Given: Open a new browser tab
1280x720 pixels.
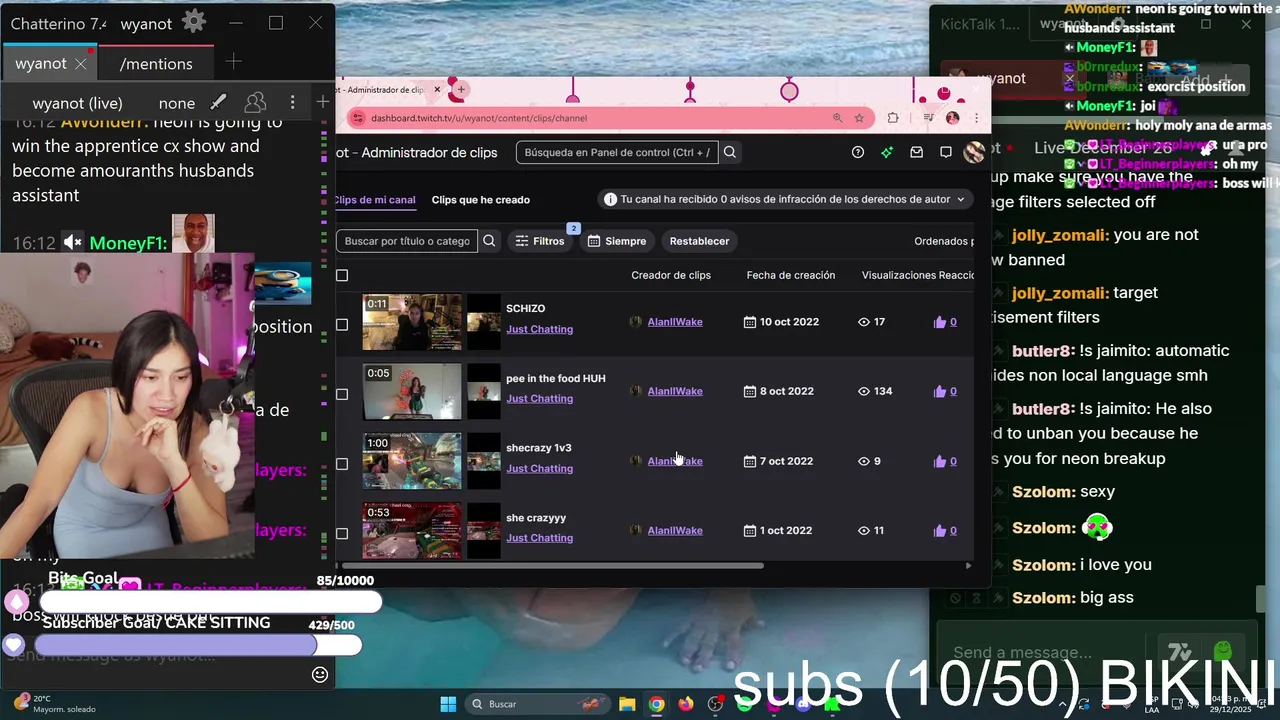Looking at the screenshot, I should coord(460,89).
